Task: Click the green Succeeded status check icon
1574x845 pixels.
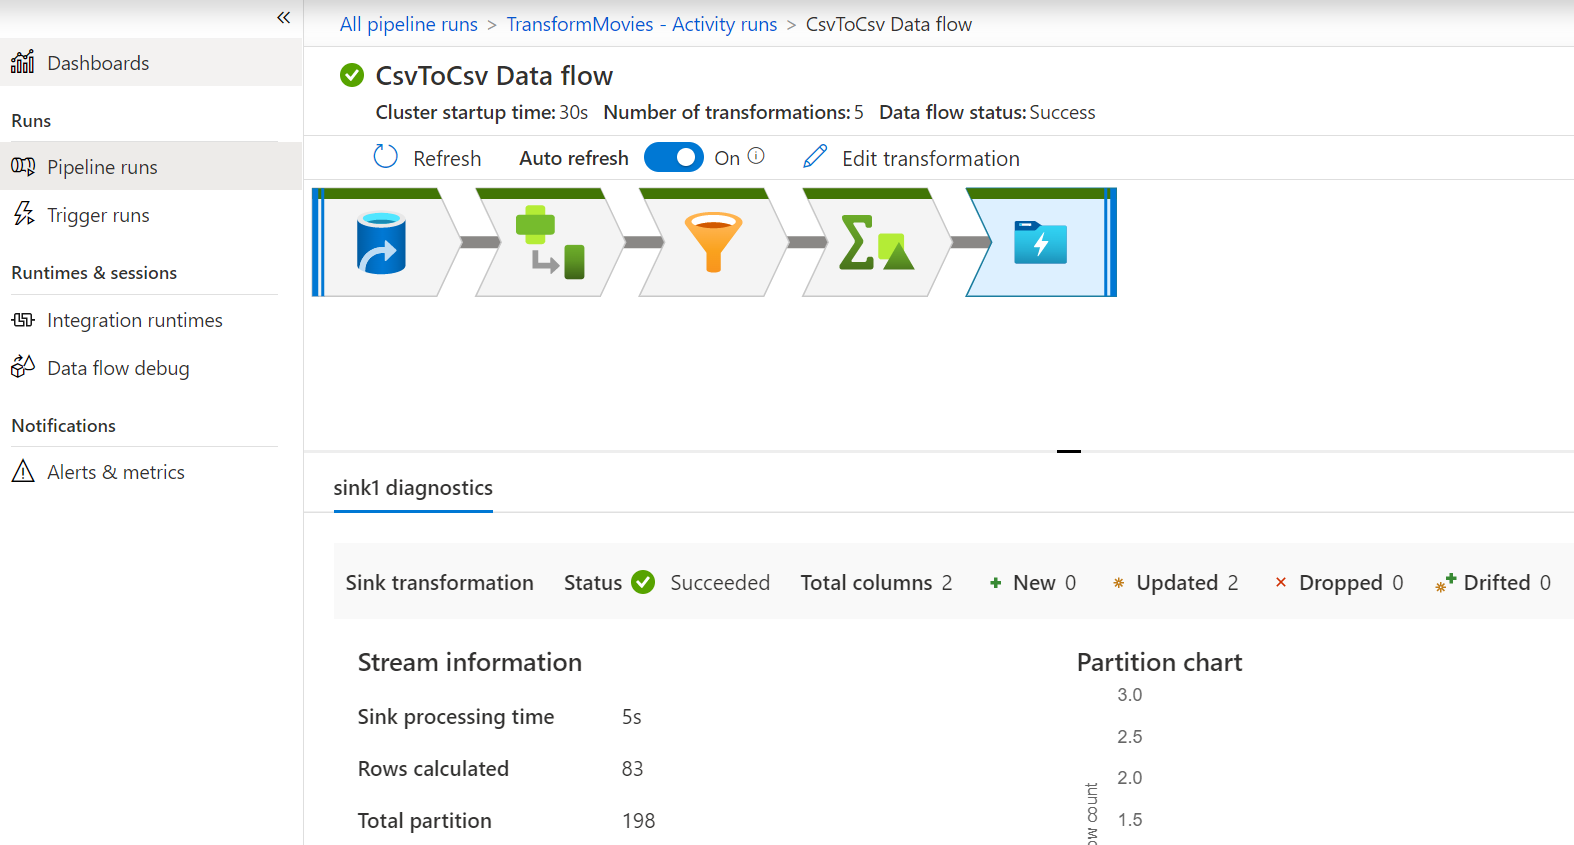Action: tap(643, 582)
